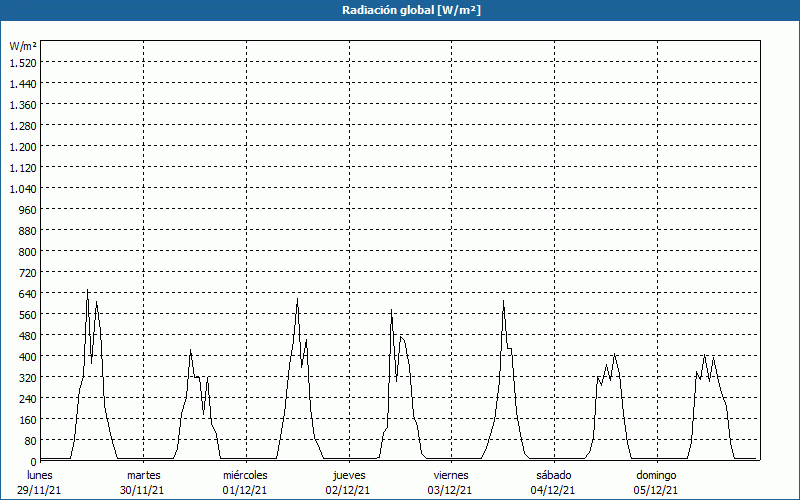Click Friday's radiation peak near 600

coord(503,301)
